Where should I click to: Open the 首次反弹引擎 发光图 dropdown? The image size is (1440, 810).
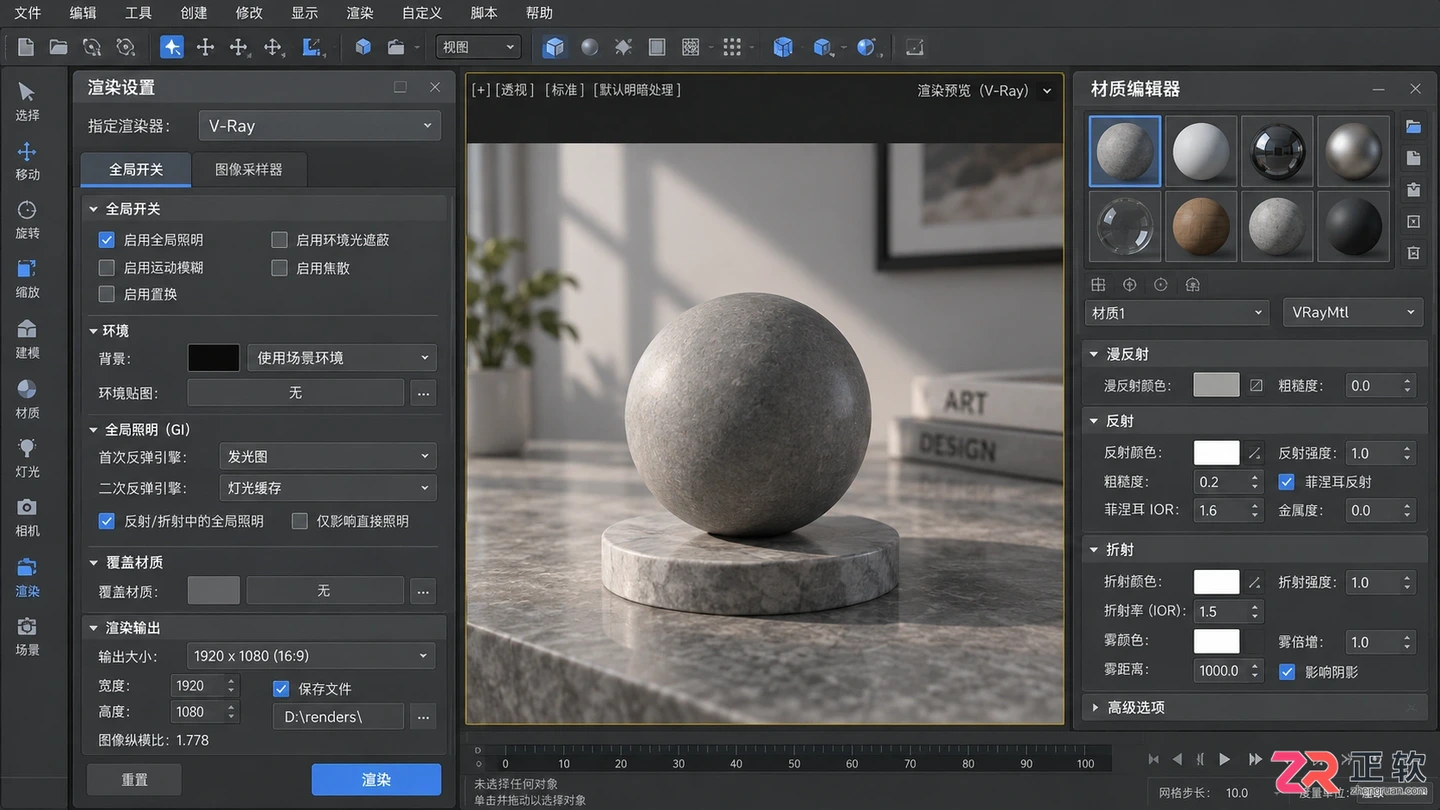[x=326, y=456]
